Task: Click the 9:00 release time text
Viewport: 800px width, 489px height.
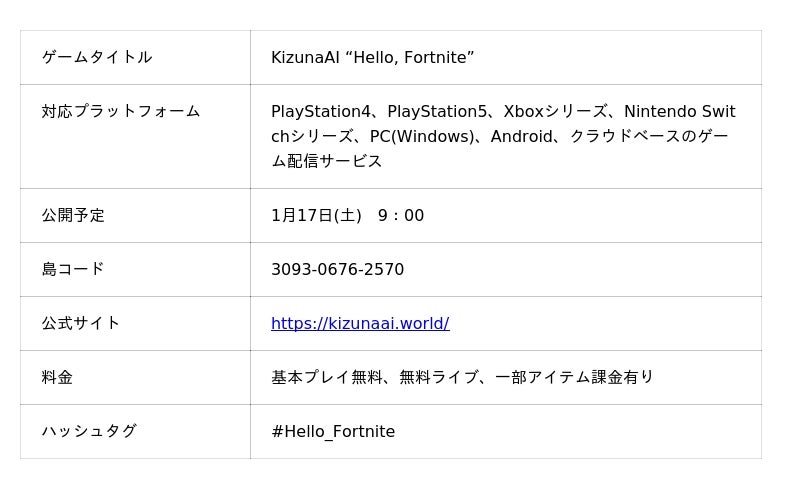Action: (401, 215)
